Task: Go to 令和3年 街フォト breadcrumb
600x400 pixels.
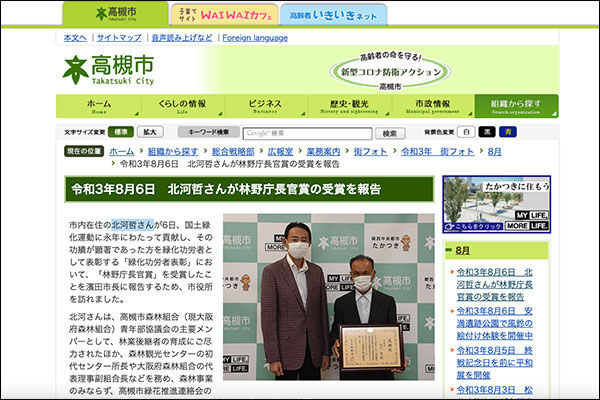Action: pos(437,152)
